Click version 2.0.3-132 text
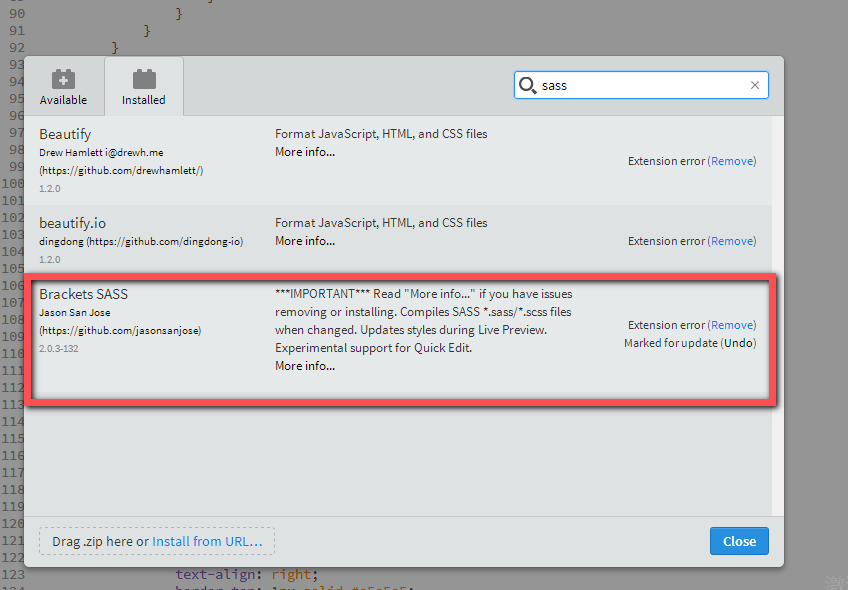The width and height of the screenshot is (848, 590). pos(58,349)
